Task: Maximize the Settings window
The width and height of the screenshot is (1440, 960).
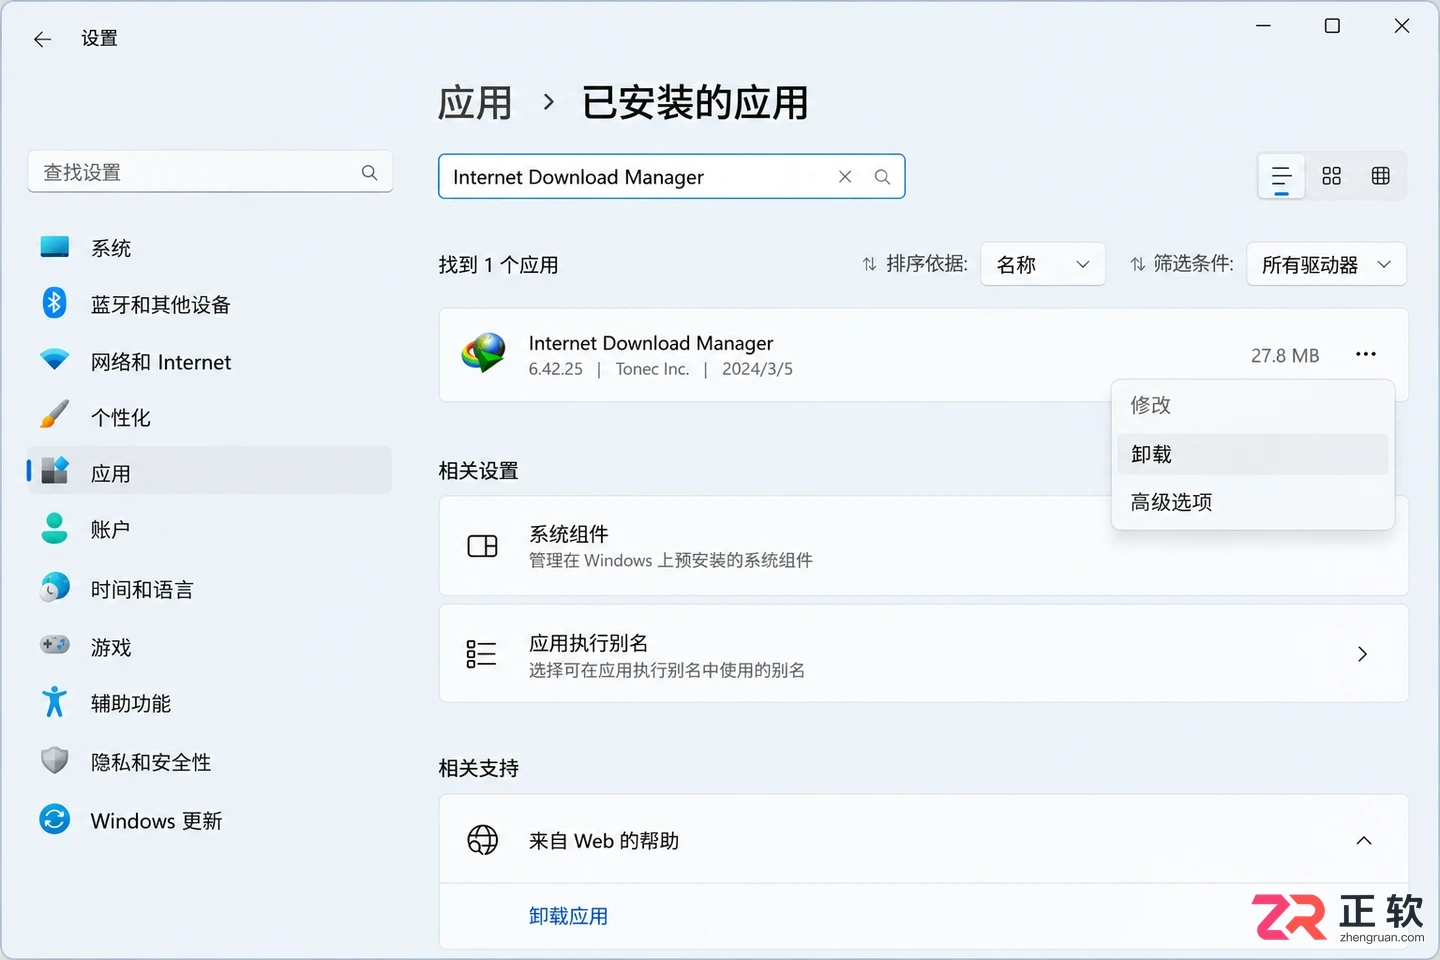Action: tap(1332, 26)
